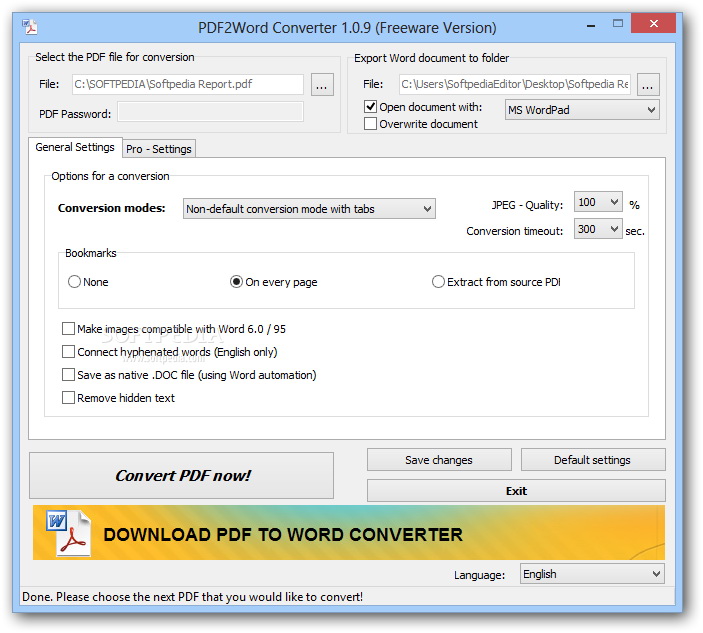Click the PDF Password field
The image size is (703, 633).
210,112
